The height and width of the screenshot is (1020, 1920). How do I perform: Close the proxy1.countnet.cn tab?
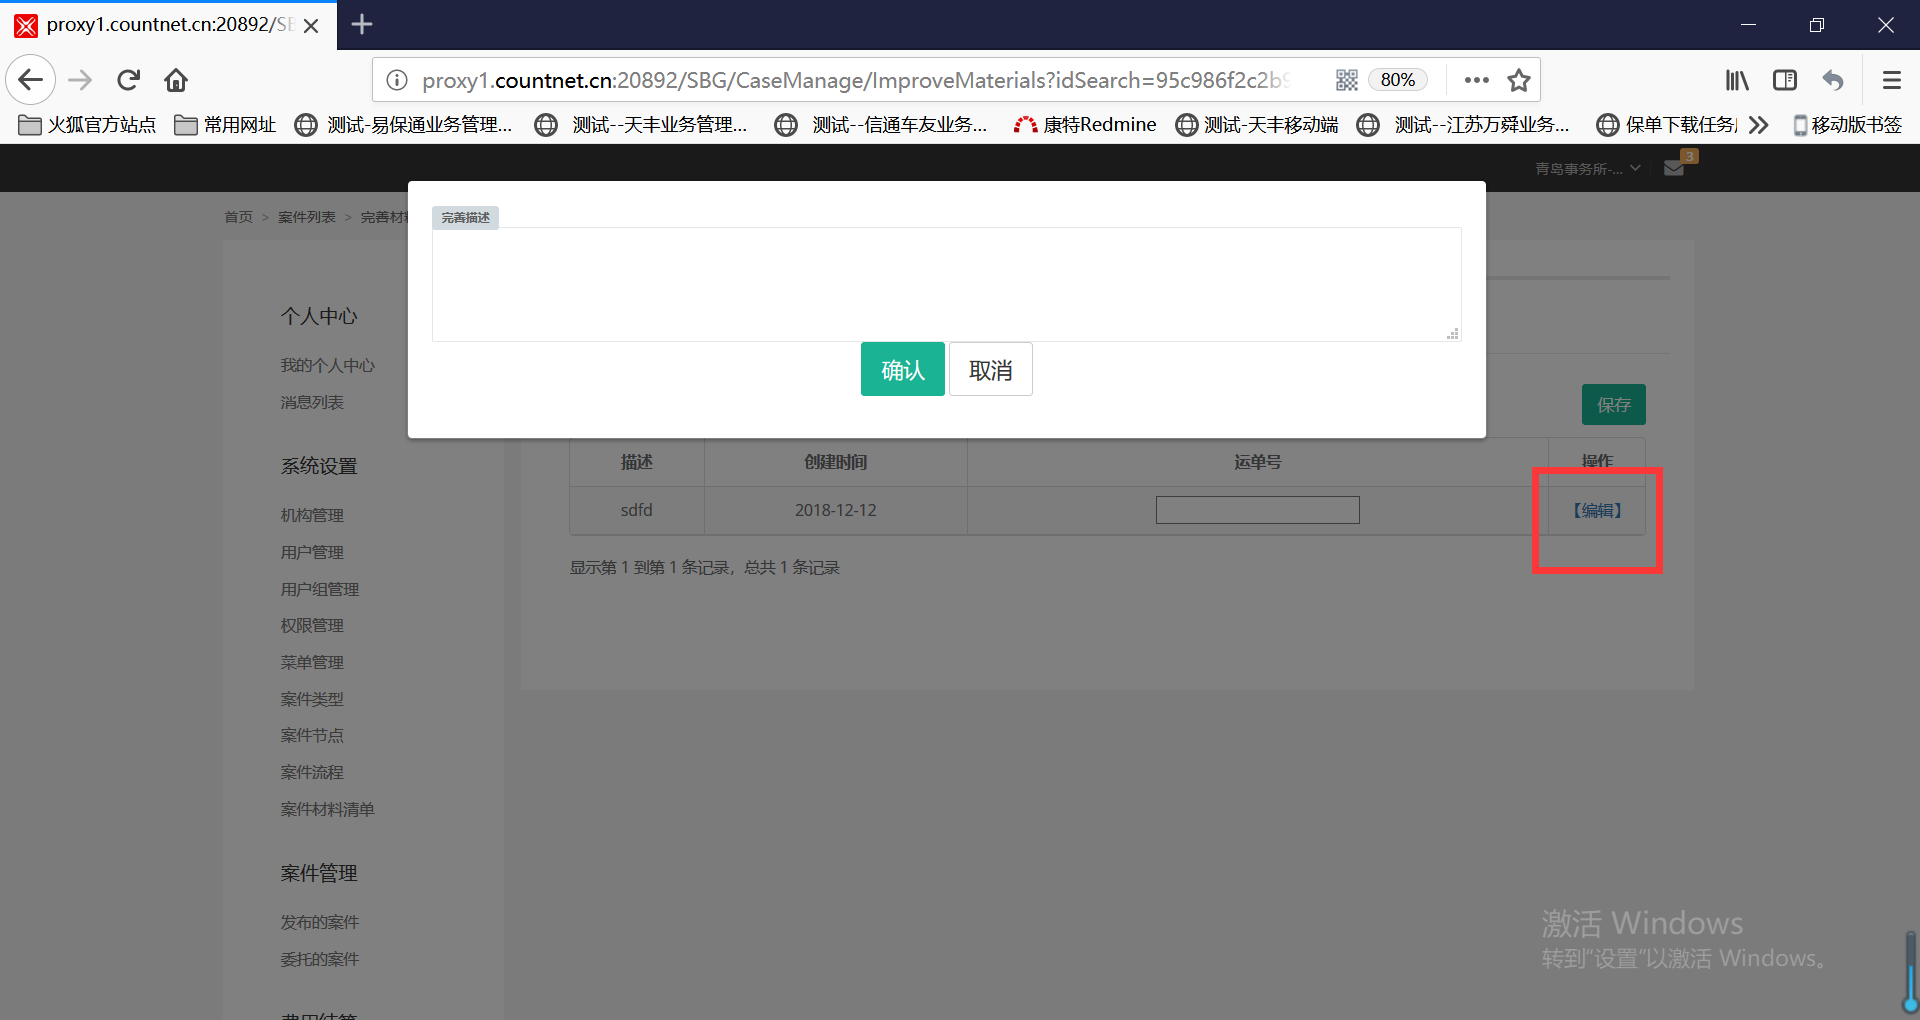[311, 25]
